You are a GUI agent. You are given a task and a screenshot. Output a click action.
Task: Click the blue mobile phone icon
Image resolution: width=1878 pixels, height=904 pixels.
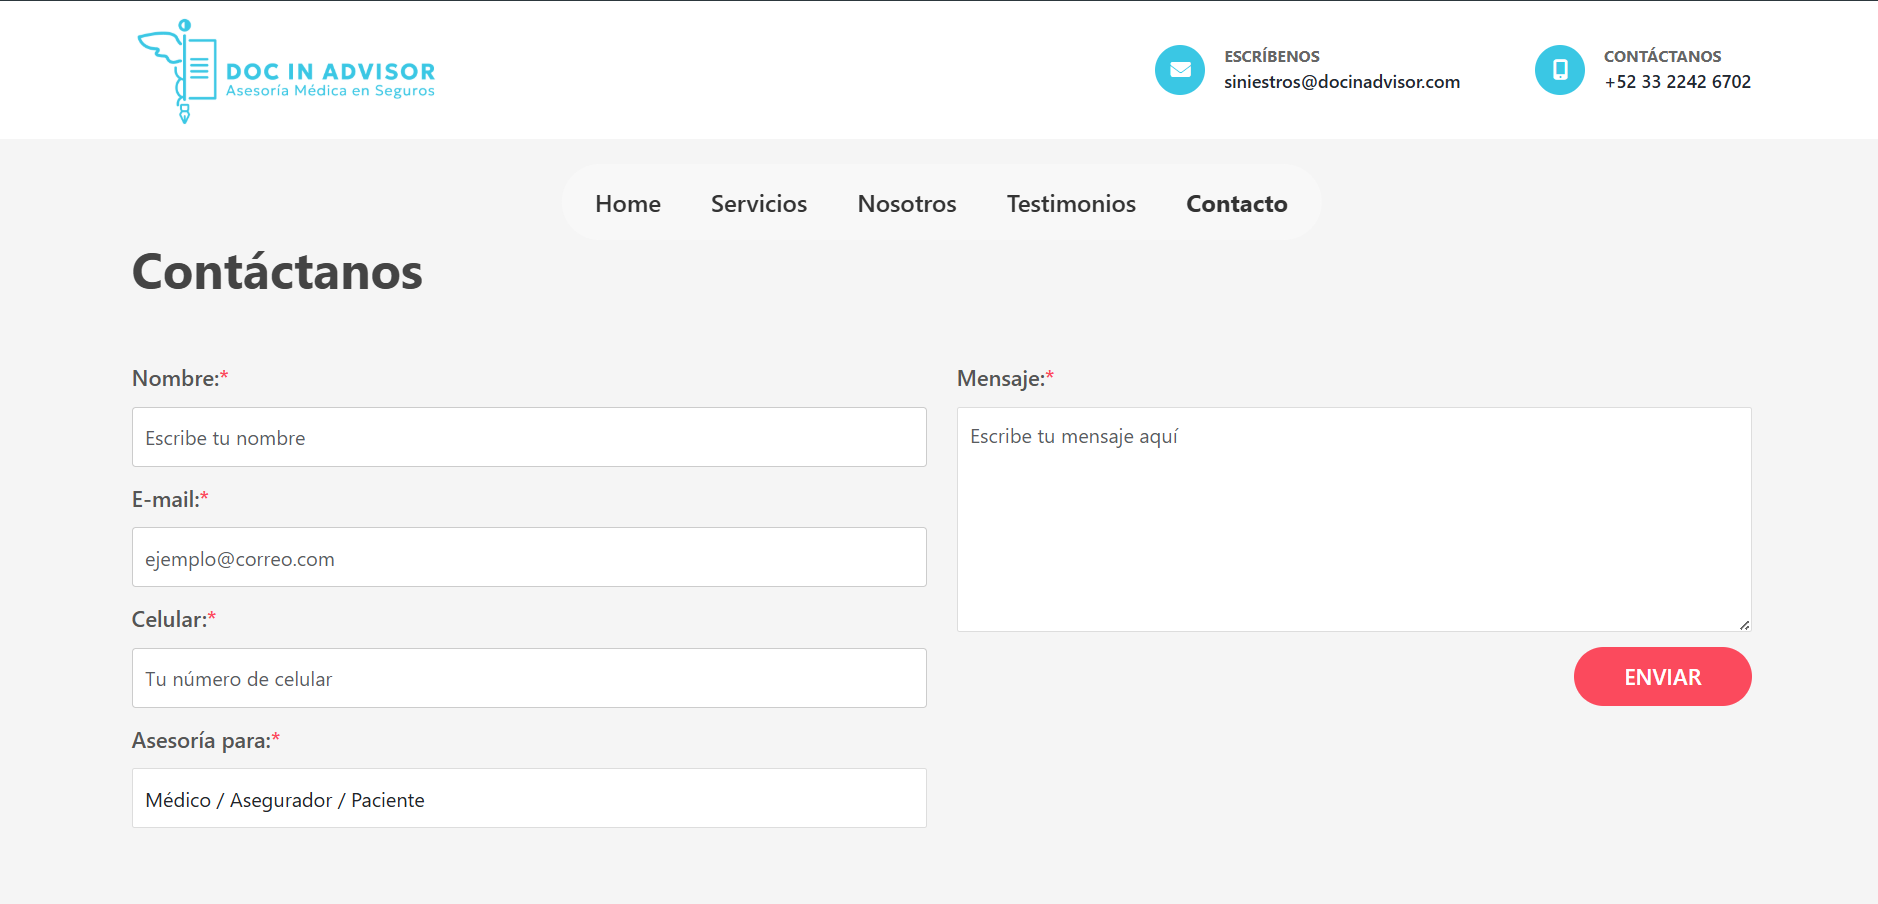(1560, 70)
